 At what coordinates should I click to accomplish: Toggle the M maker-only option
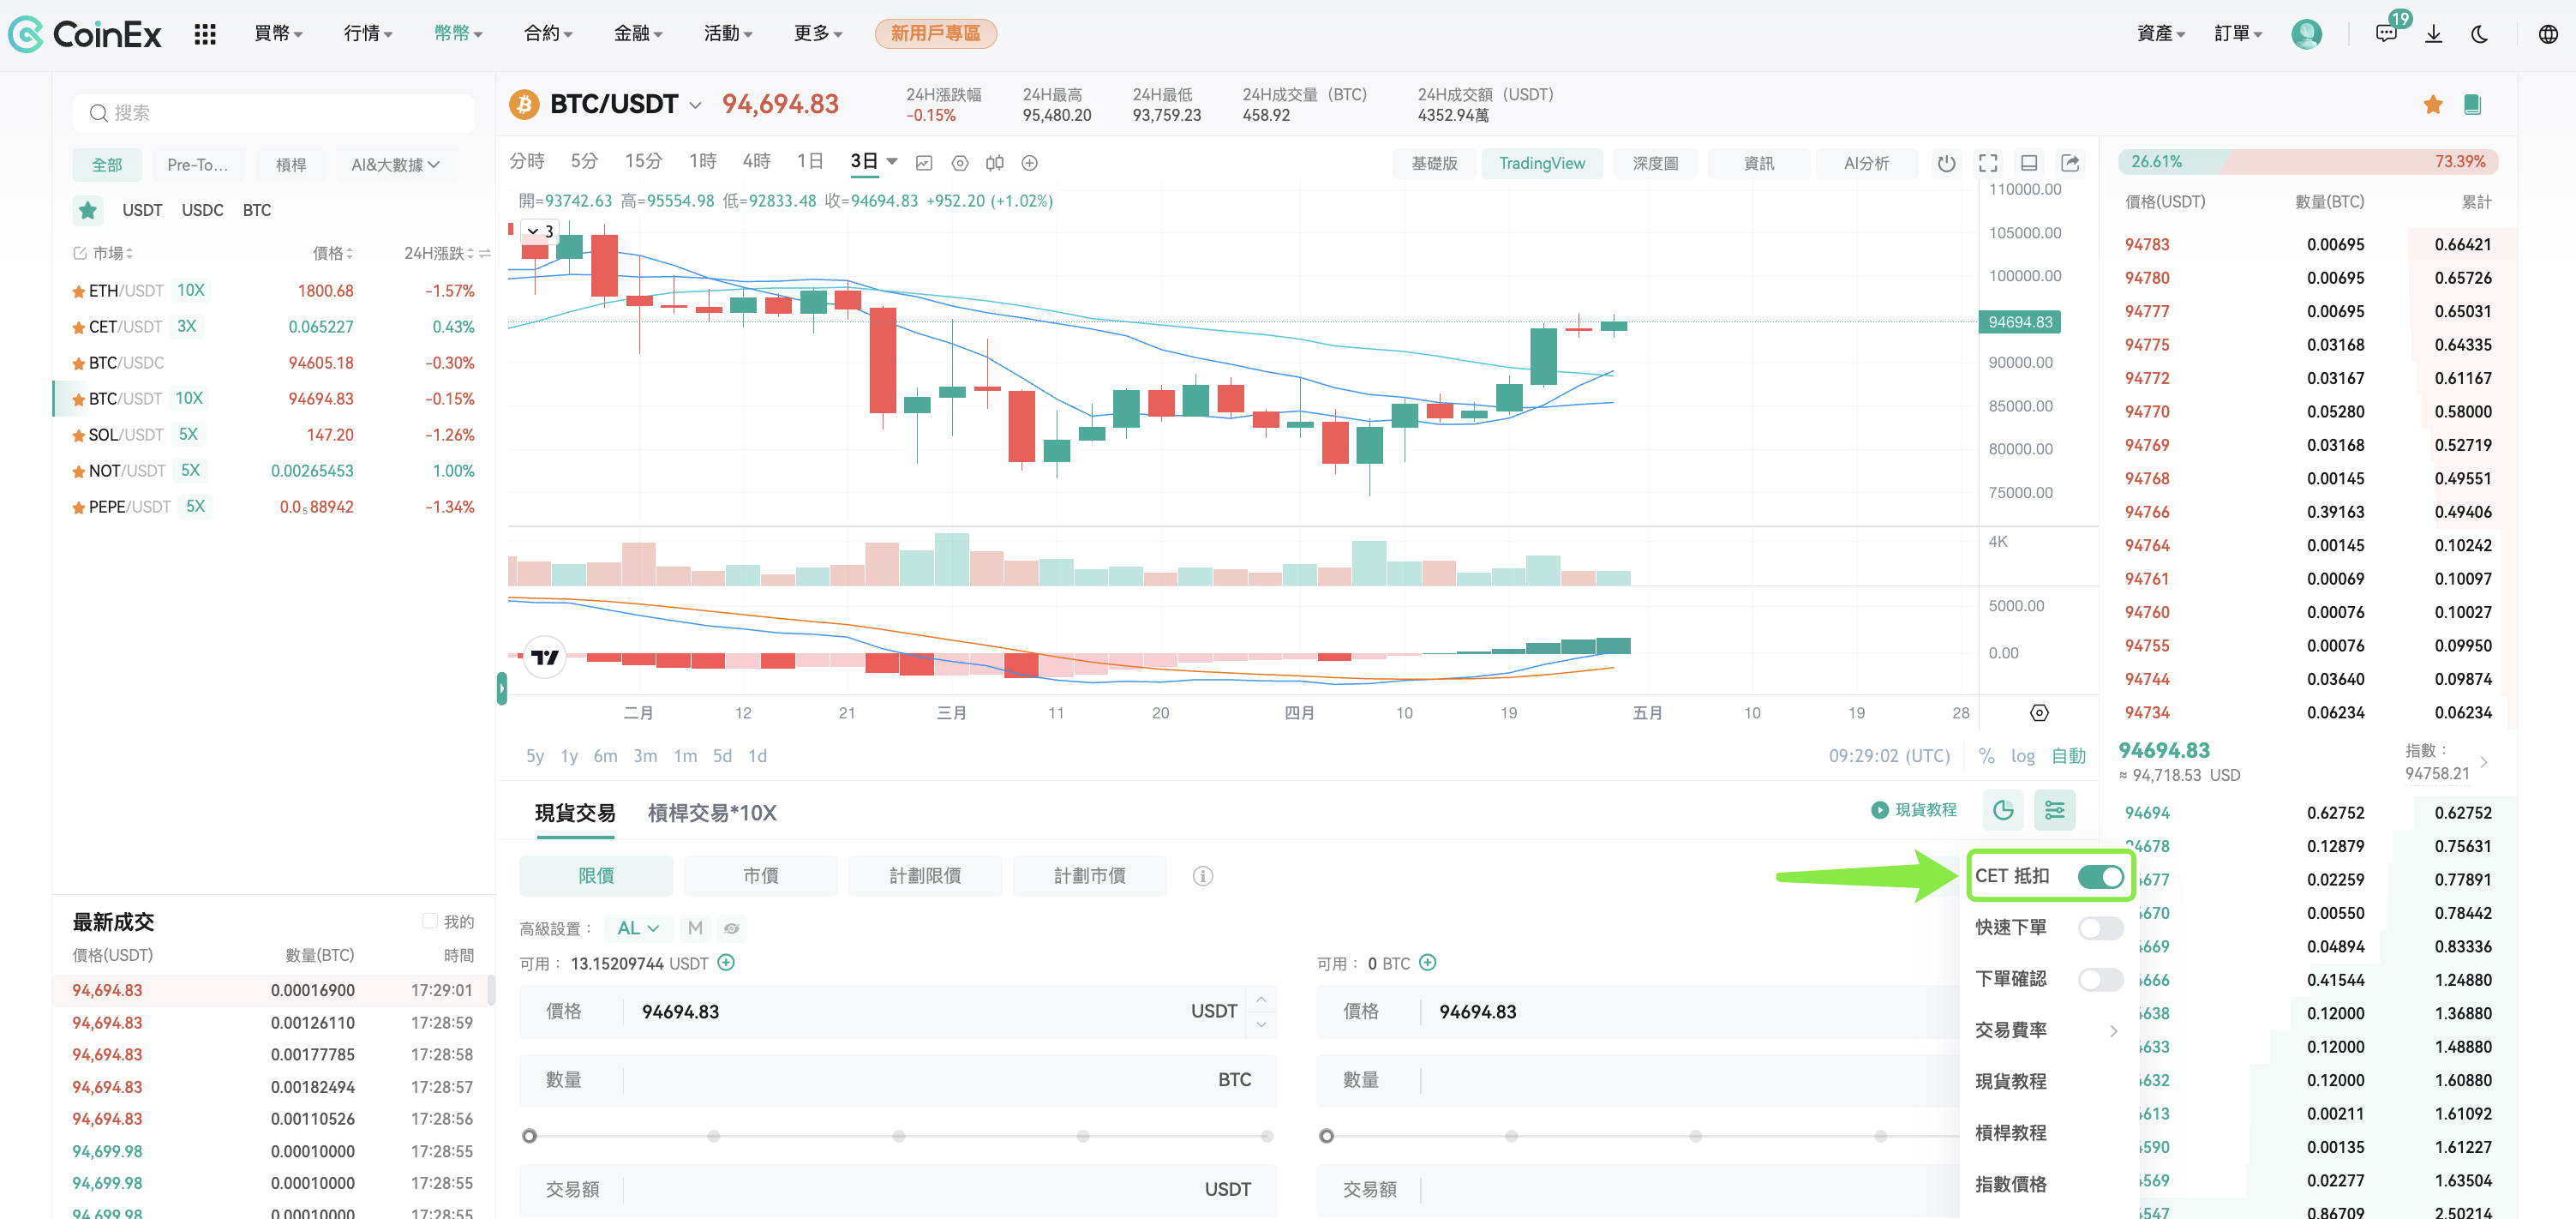pos(695,928)
